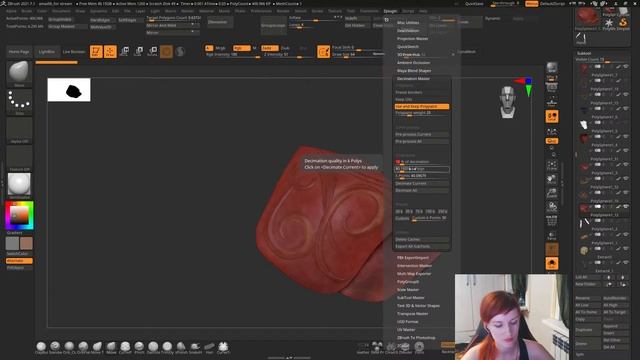This screenshot has width=640, height=360.
Task: Expand UV Master plugin section
Action: coord(406,330)
